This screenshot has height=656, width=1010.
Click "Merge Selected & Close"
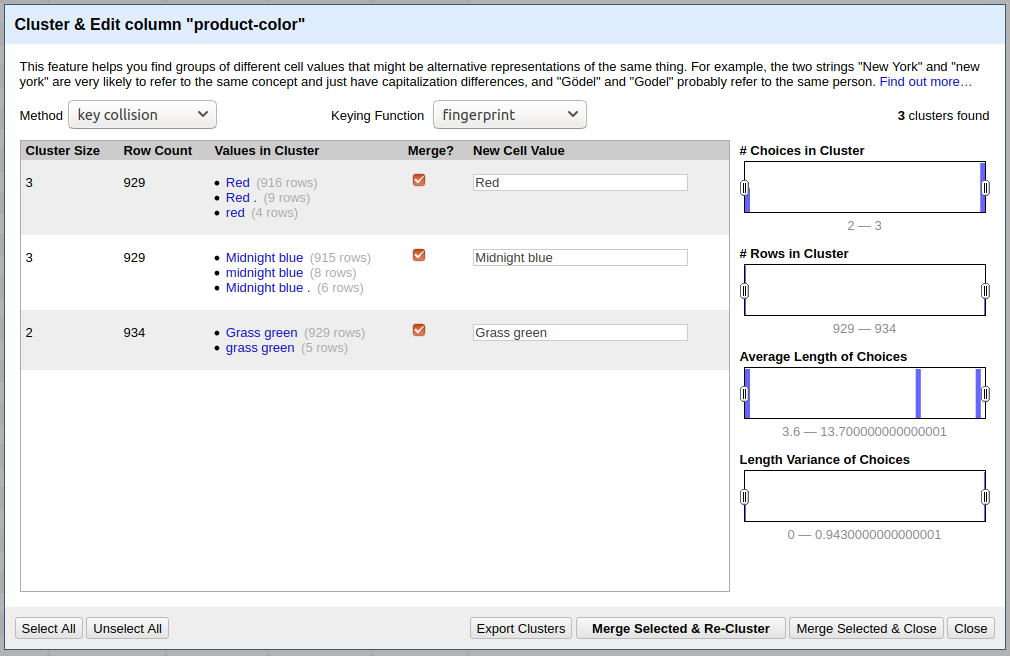pos(866,628)
